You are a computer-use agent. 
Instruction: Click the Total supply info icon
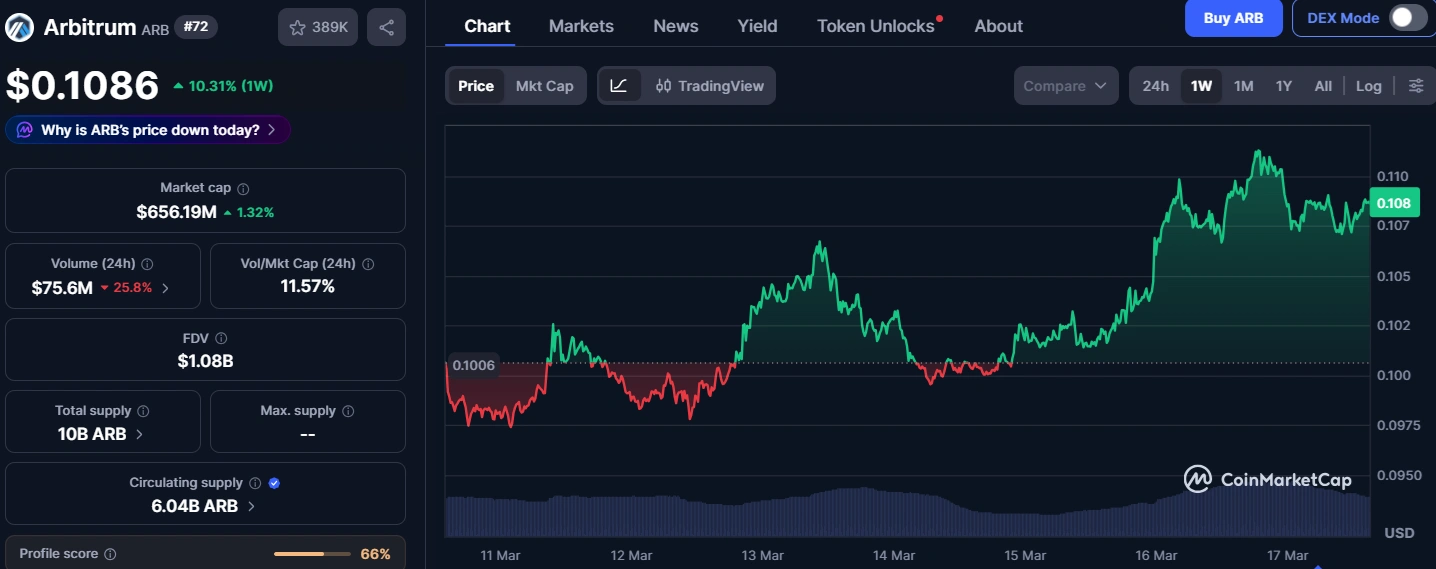click(x=143, y=411)
